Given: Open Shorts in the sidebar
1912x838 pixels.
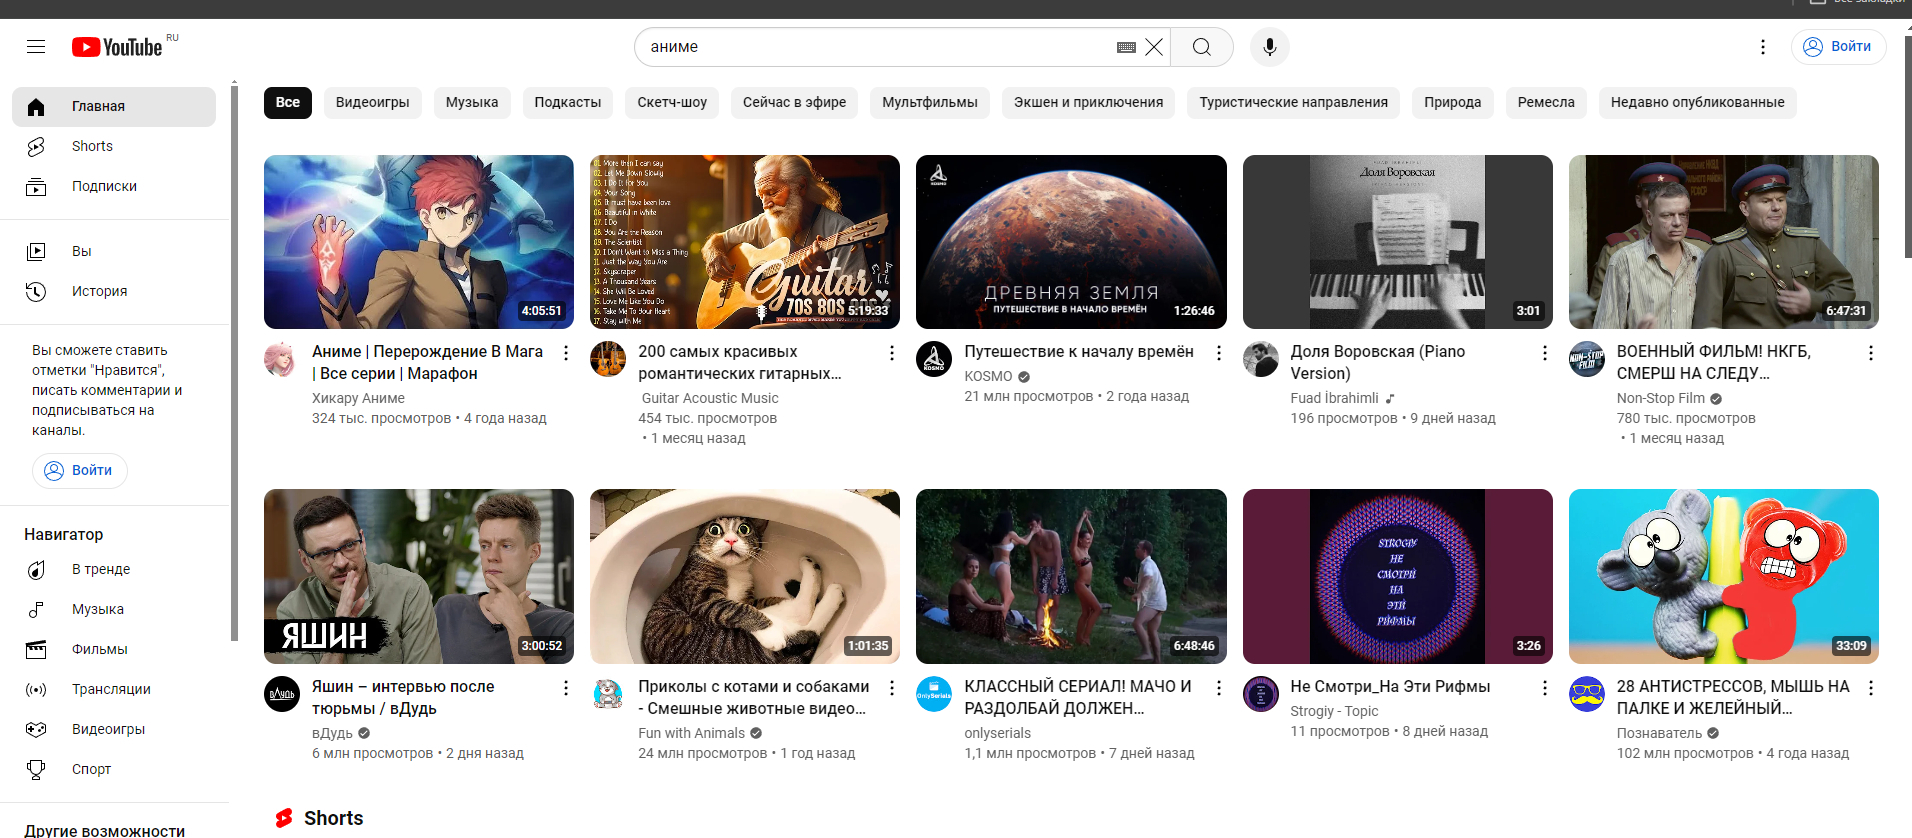Looking at the screenshot, I should pos(92,146).
